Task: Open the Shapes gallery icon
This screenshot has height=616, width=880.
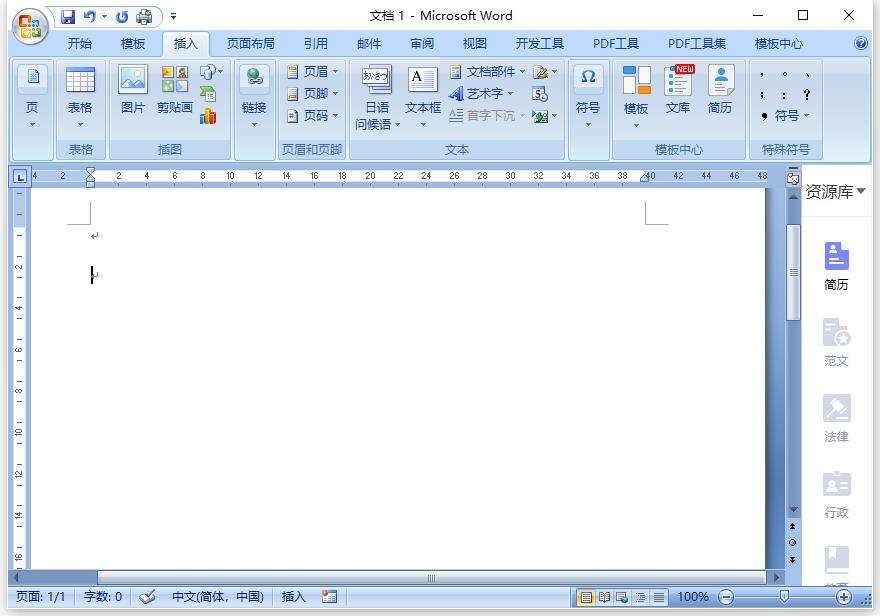Action: click(211, 72)
